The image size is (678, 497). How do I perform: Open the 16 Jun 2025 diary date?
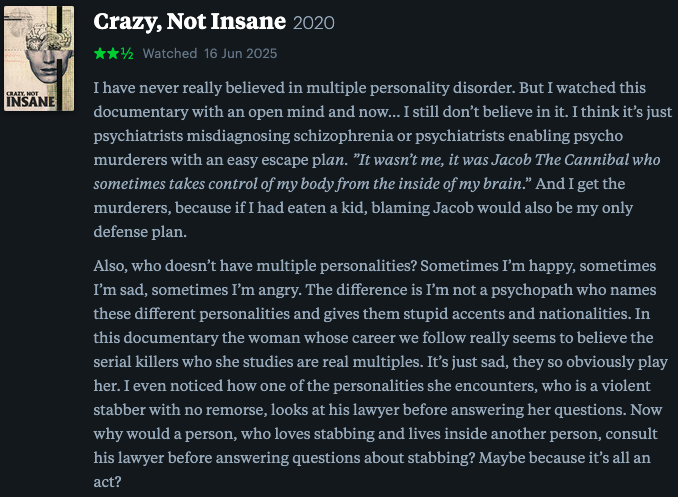240,54
